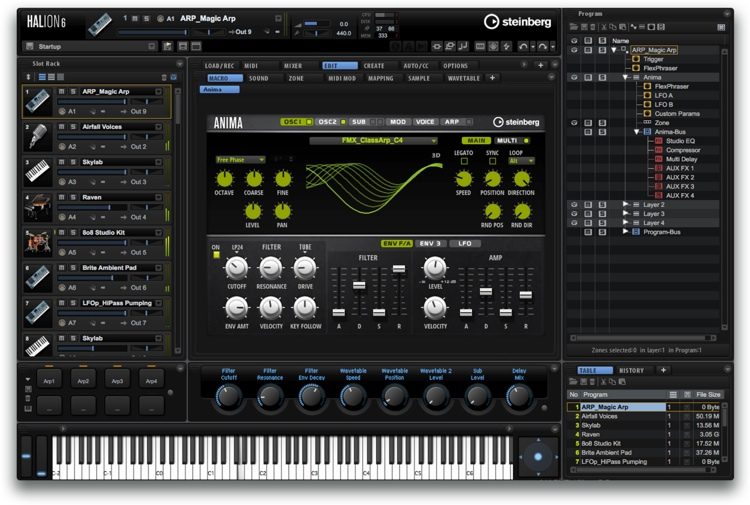The width and height of the screenshot is (750, 505).
Task: Enable the Legato checkbox
Action: (463, 161)
